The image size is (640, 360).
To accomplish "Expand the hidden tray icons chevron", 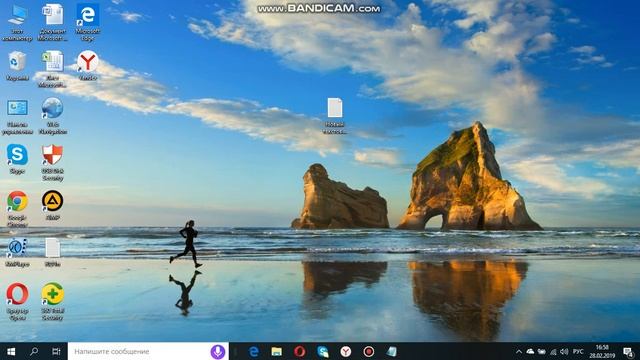I will 519,351.
